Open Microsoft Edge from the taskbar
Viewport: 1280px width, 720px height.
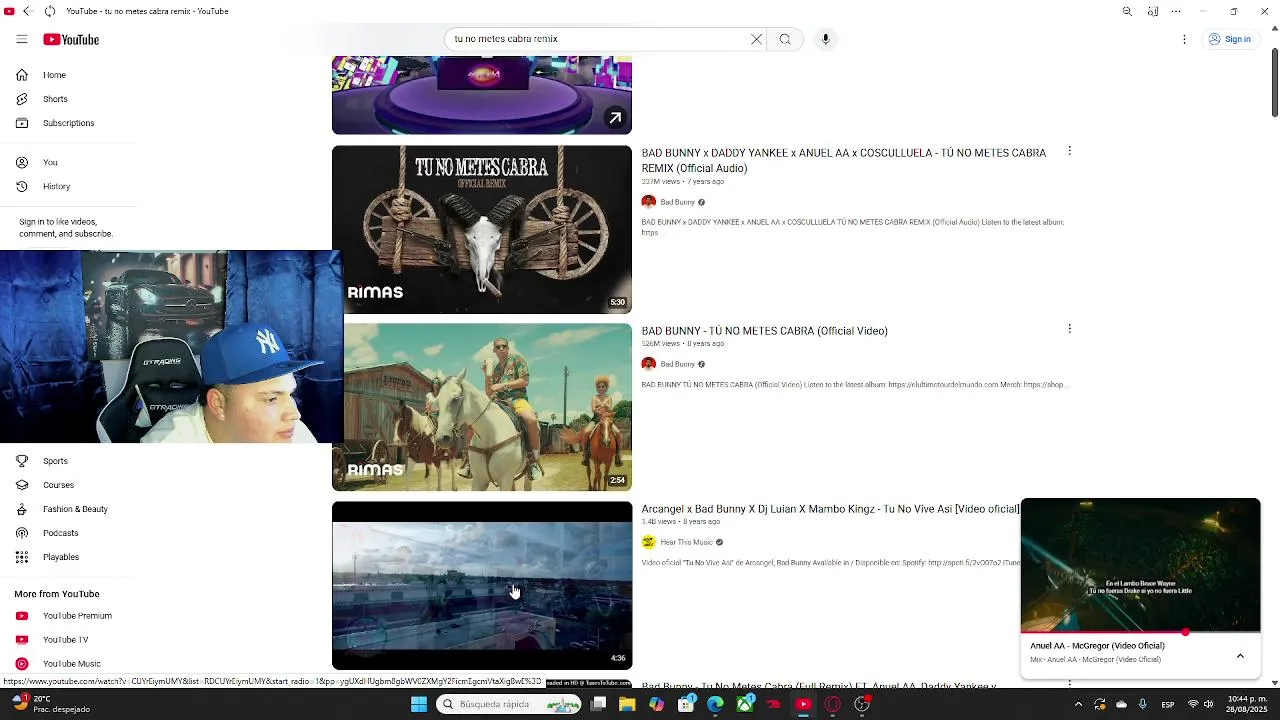[715, 705]
